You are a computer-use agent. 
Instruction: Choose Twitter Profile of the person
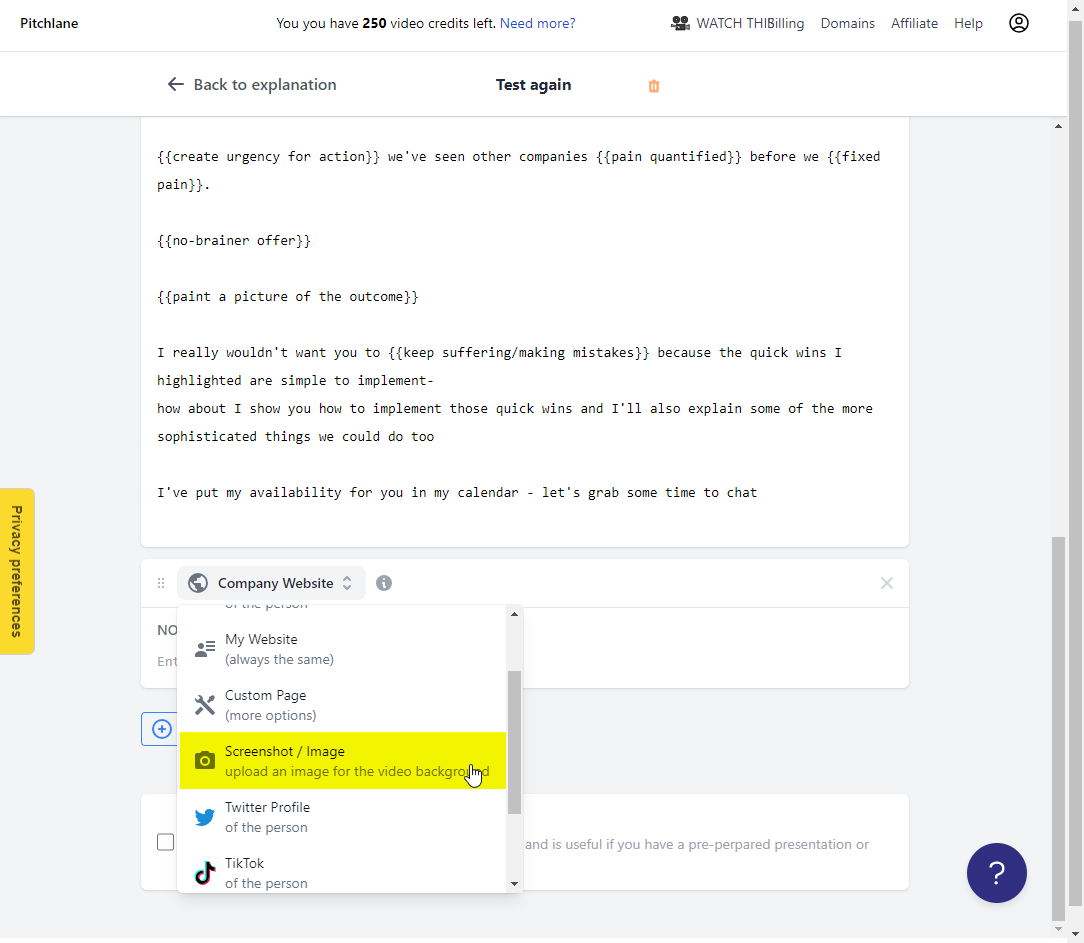(x=343, y=816)
